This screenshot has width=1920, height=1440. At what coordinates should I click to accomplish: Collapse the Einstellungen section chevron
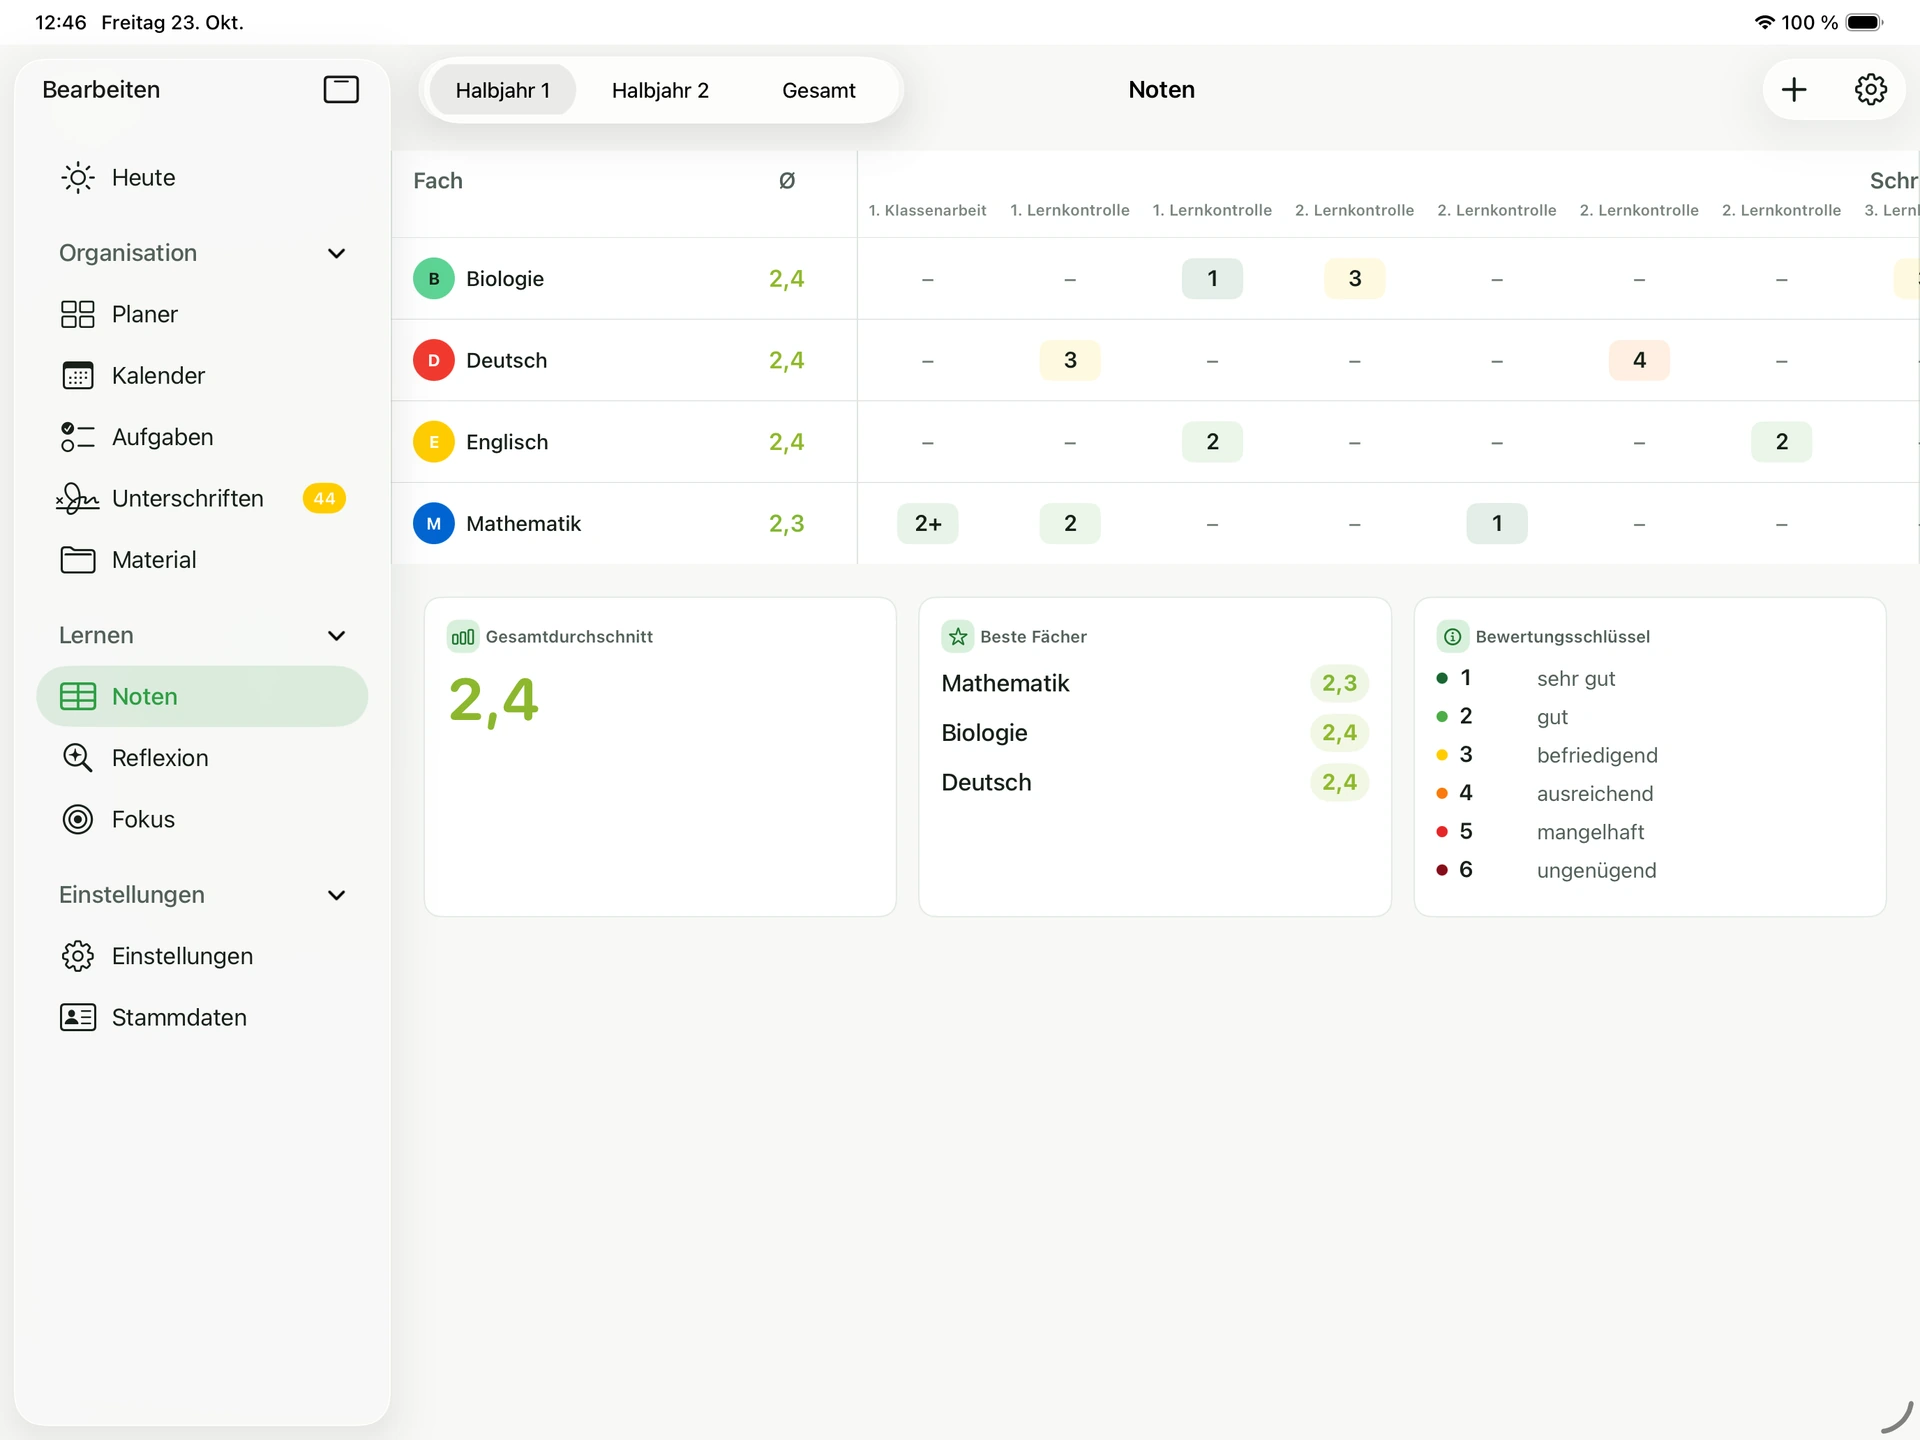(337, 895)
